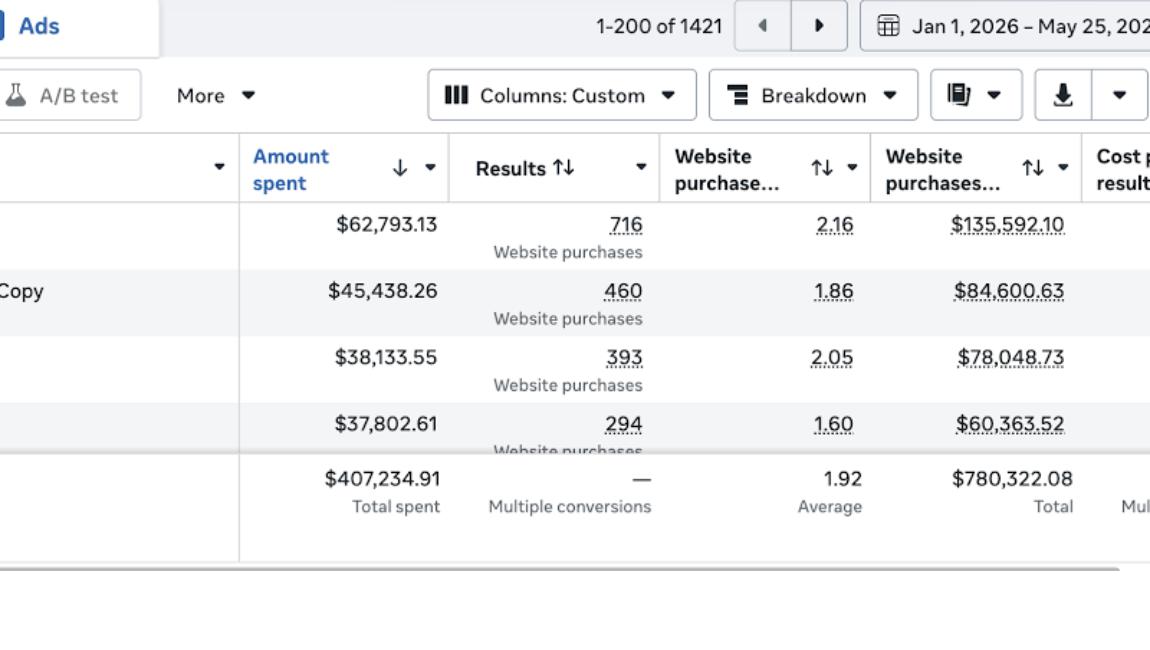1150x650 pixels.
Task: Click the 1.92 average ROAS value
Action: pyautogui.click(x=843, y=479)
